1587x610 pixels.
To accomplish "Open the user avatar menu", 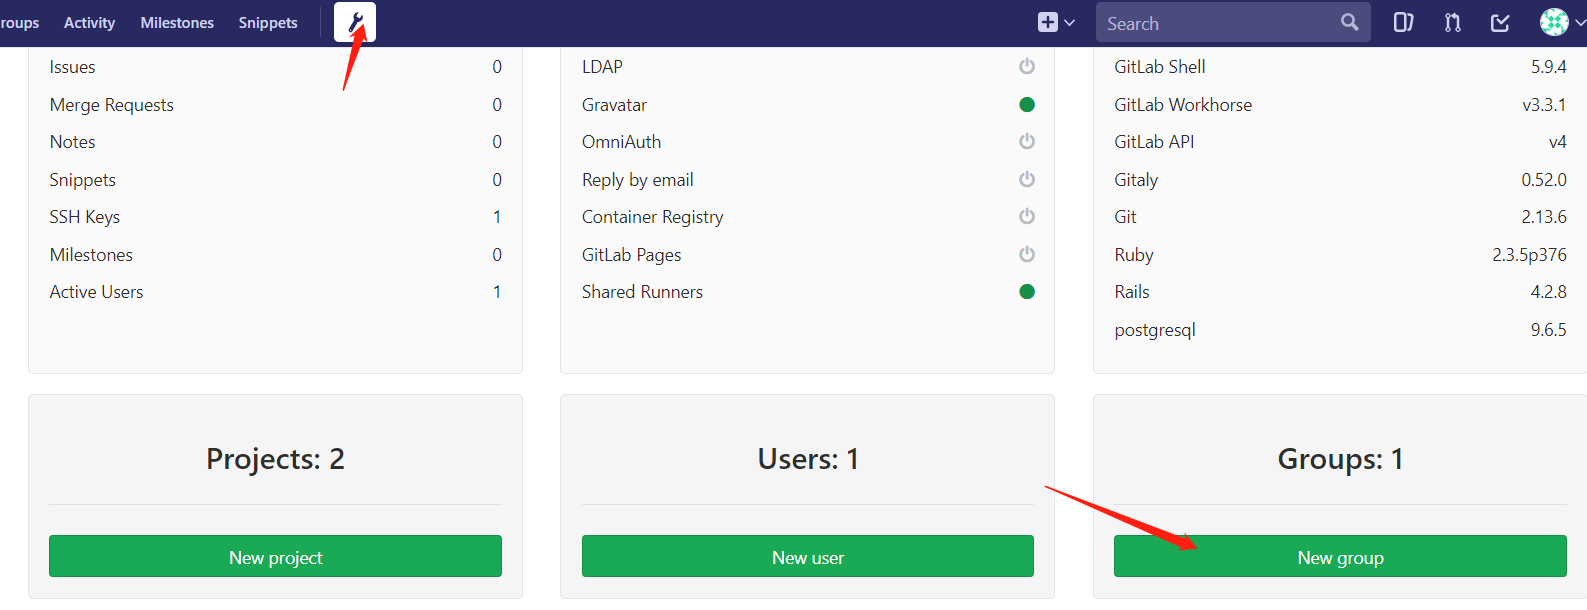I will click(x=1561, y=22).
